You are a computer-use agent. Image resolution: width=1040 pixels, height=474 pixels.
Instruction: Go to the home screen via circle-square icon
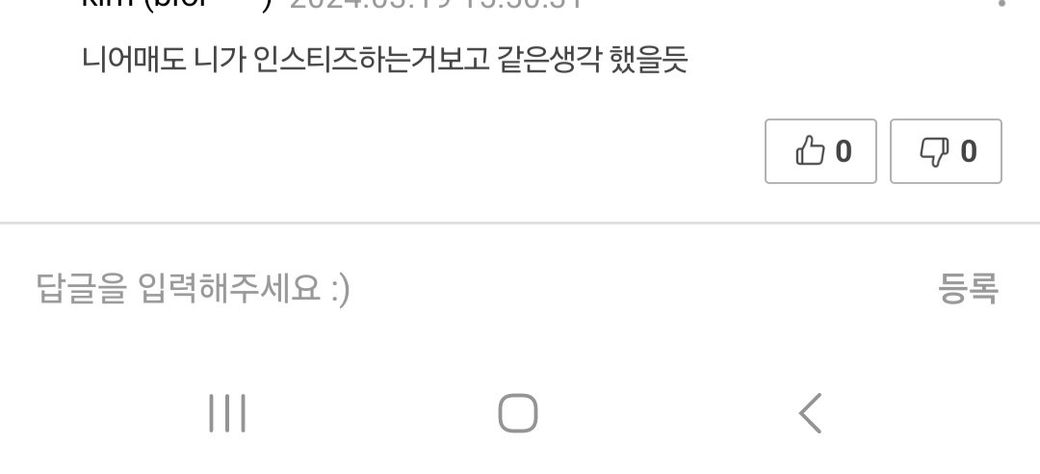coord(517,413)
